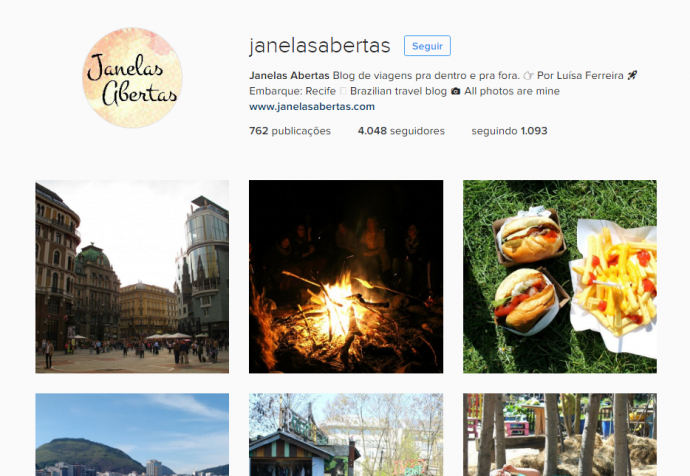Open the seguindo 1.093 list

(x=509, y=131)
